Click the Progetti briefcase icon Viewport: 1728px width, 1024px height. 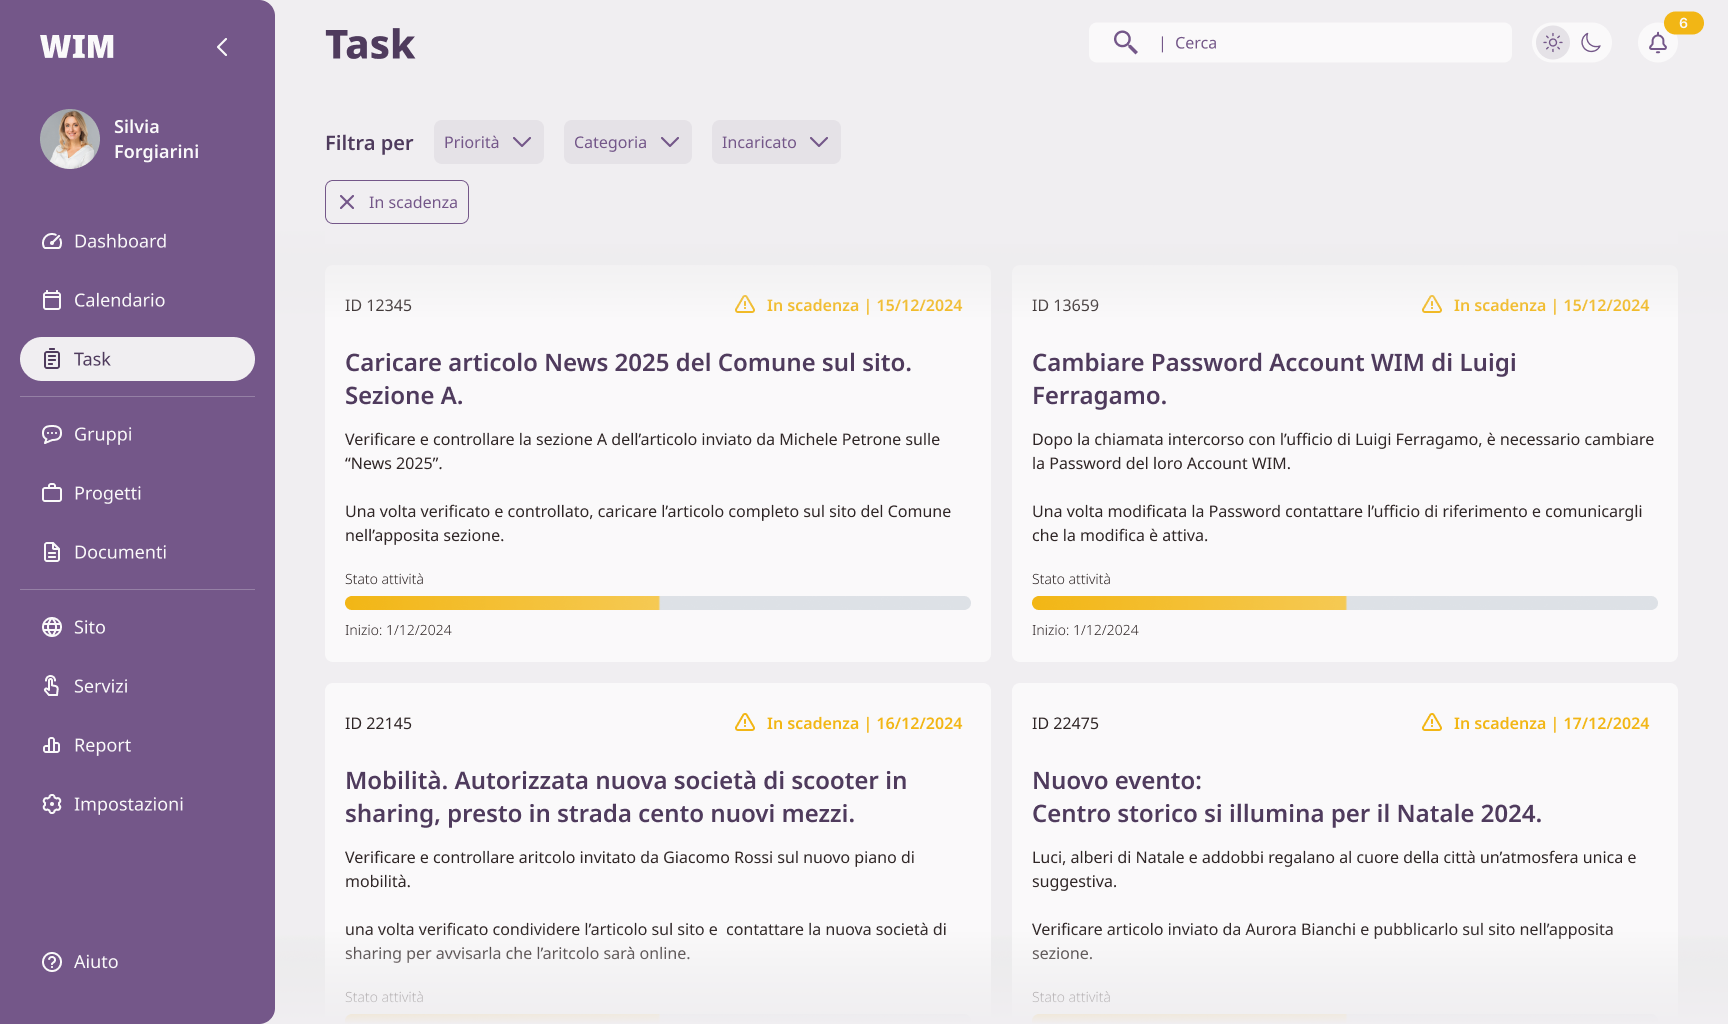pyautogui.click(x=52, y=493)
